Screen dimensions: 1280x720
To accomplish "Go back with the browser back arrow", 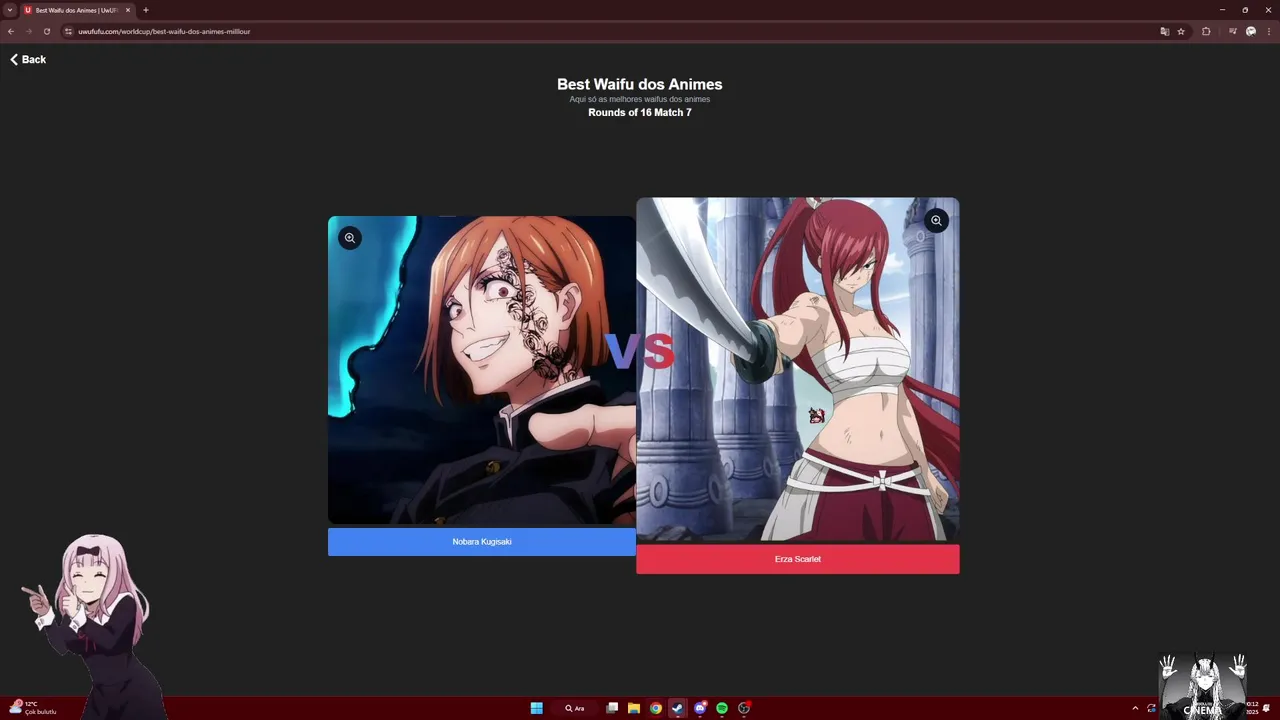I will (11, 31).
